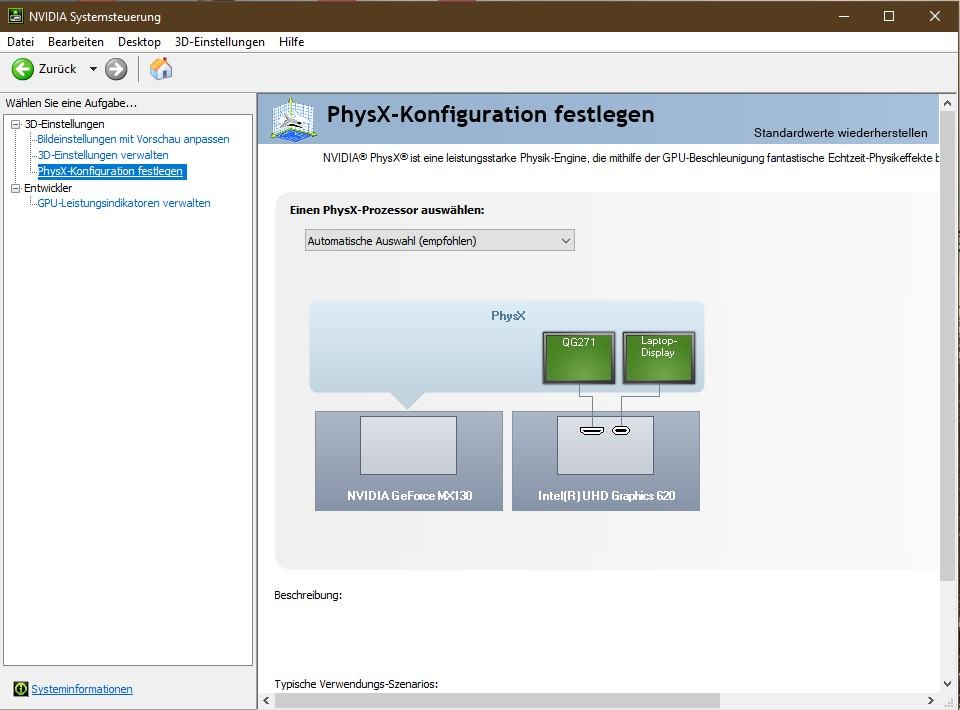Viewport: 960px width, 710px height.
Task: Click the horizontal scrollbar thumb
Action: click(497, 700)
